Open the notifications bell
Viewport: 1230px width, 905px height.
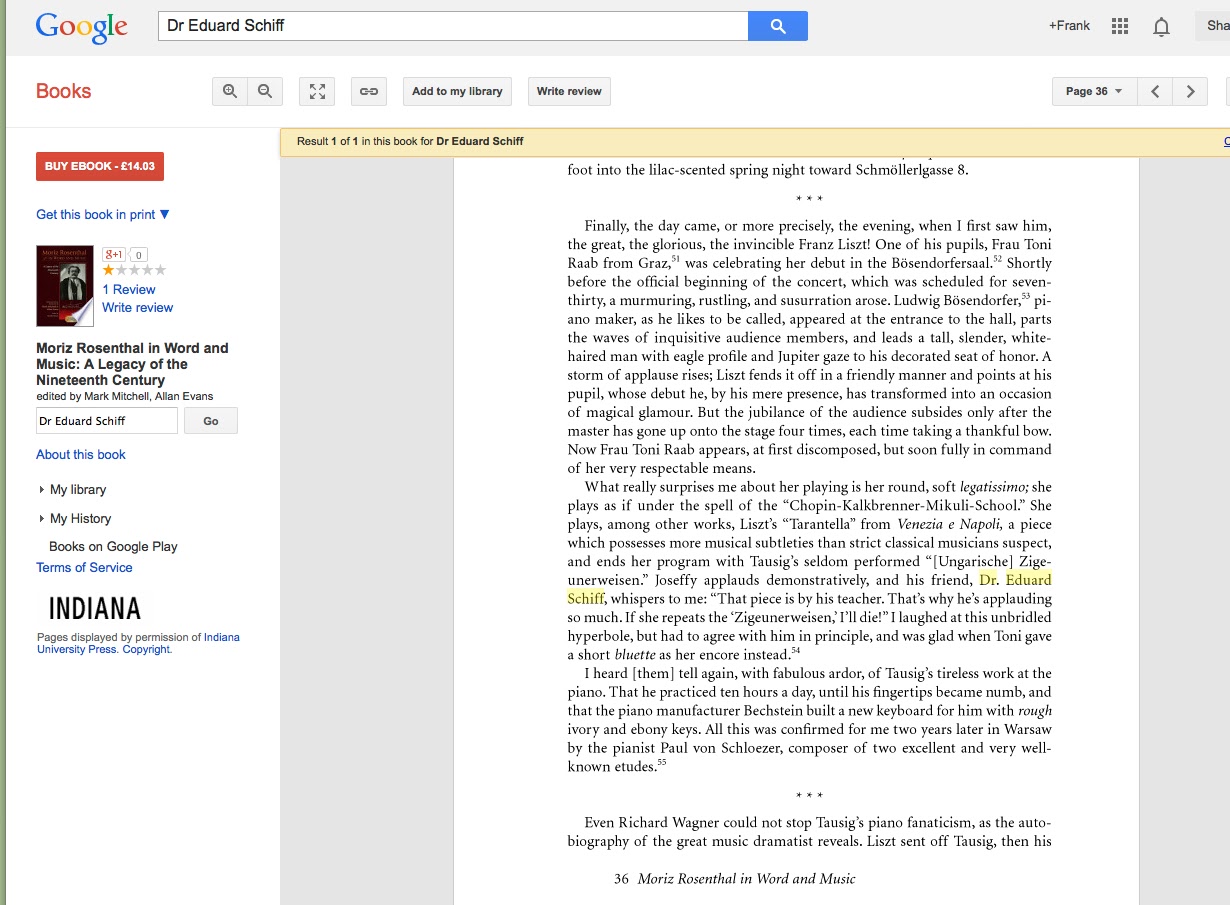pyautogui.click(x=1161, y=27)
